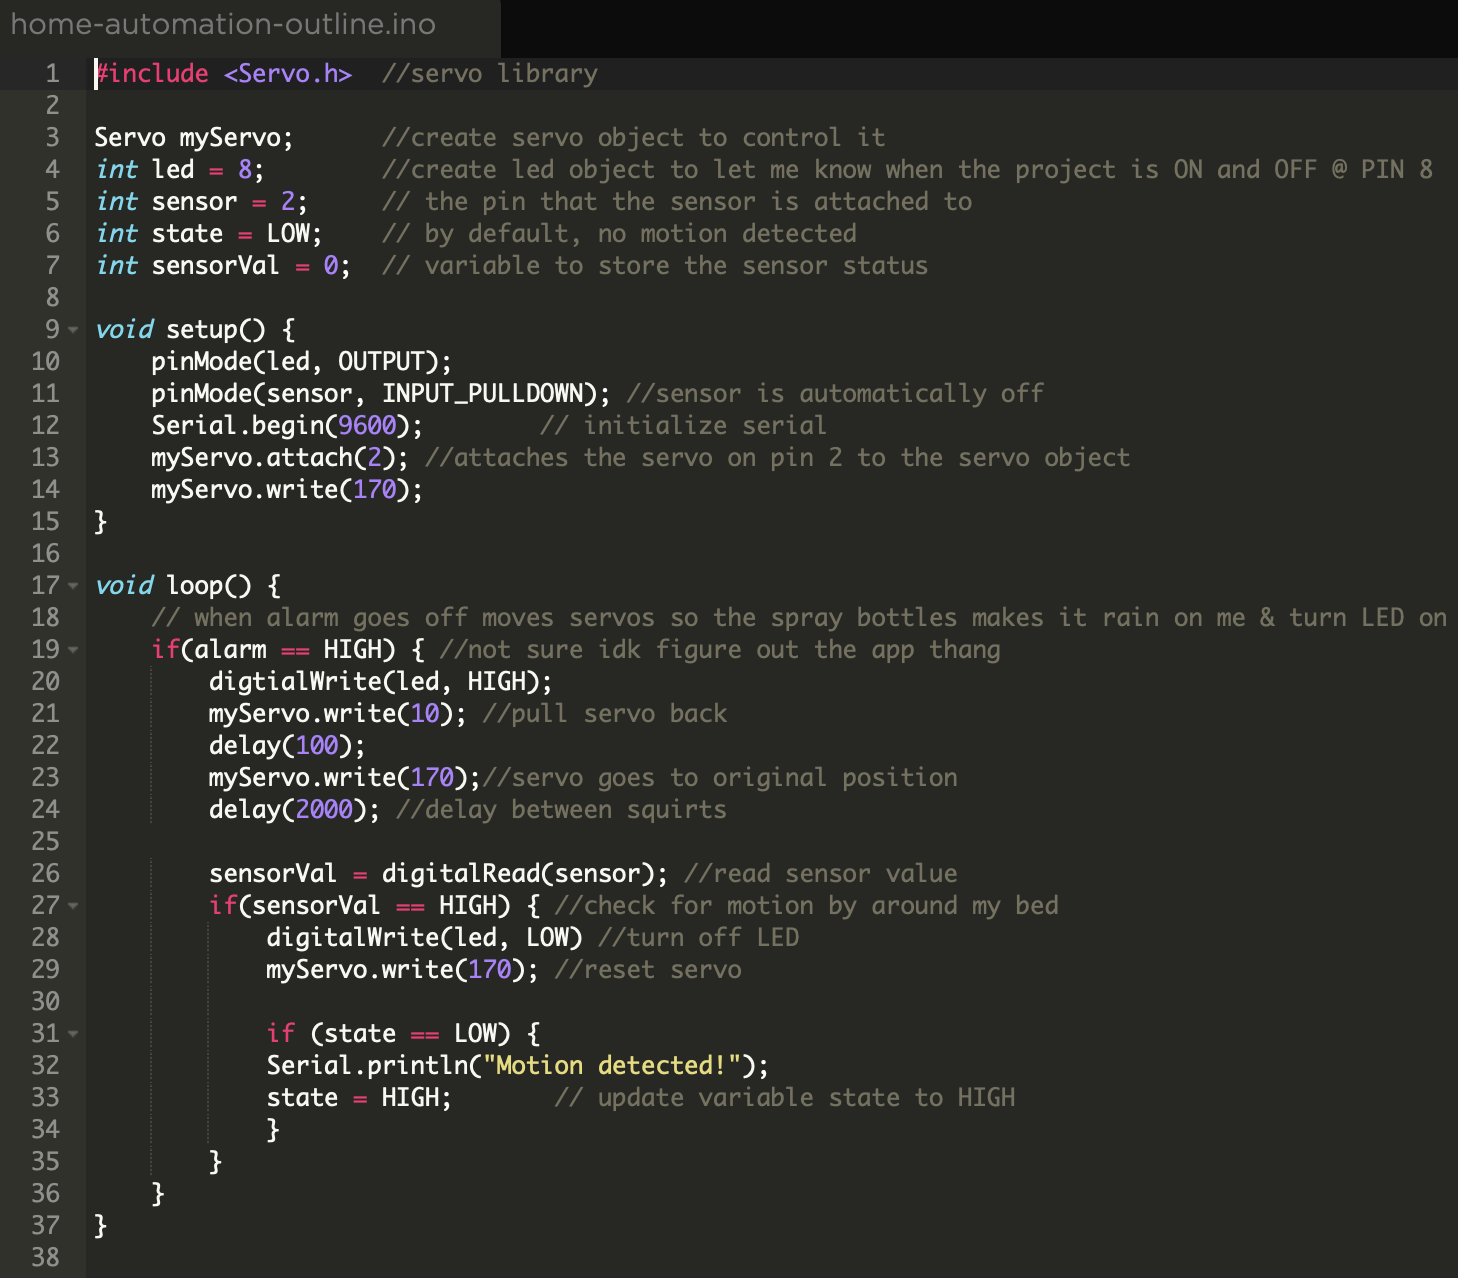Collapse the if(sensorVal == HIGH) fold arrow
The width and height of the screenshot is (1458, 1278).
tap(73, 906)
